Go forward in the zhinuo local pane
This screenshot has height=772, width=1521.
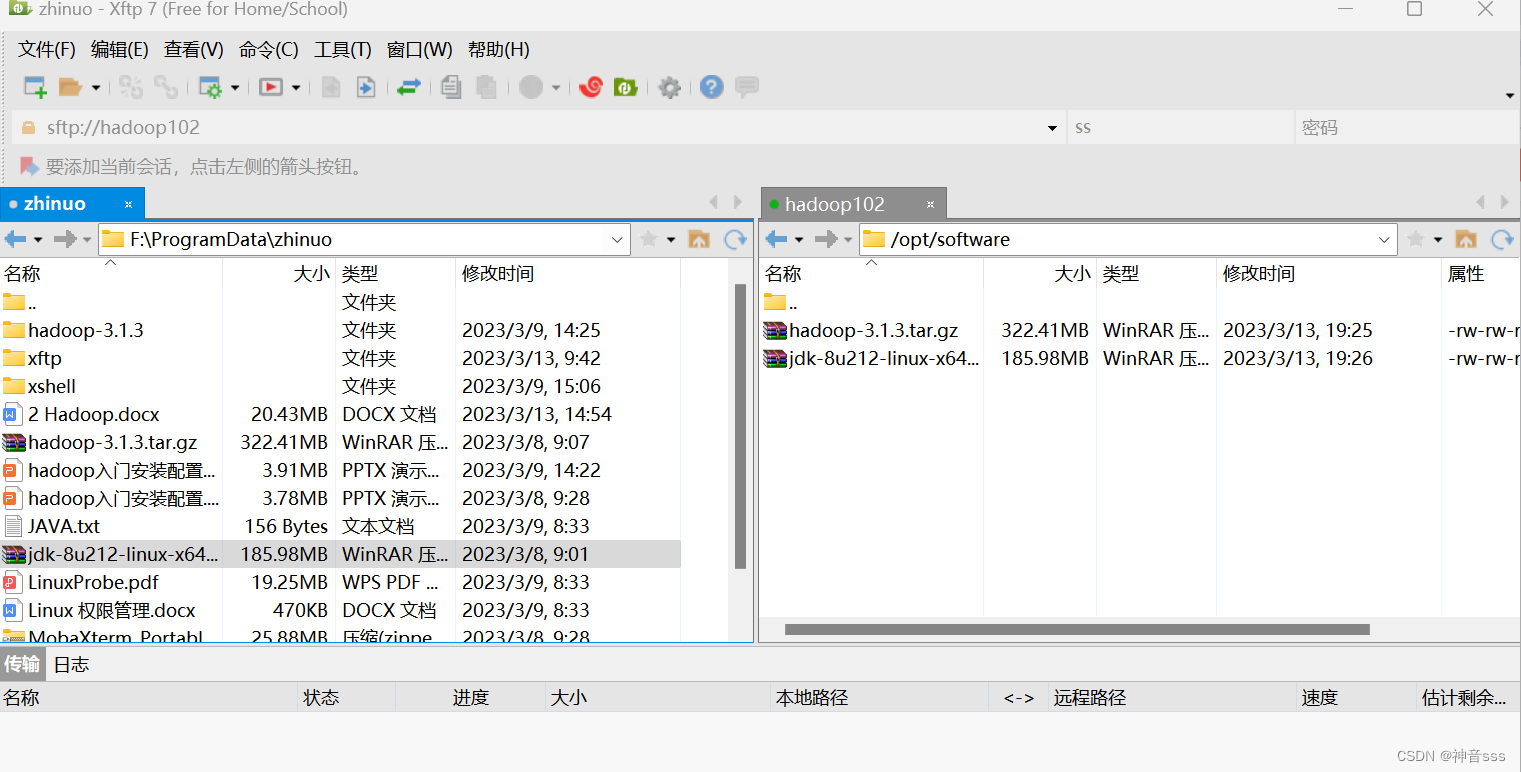(65, 239)
